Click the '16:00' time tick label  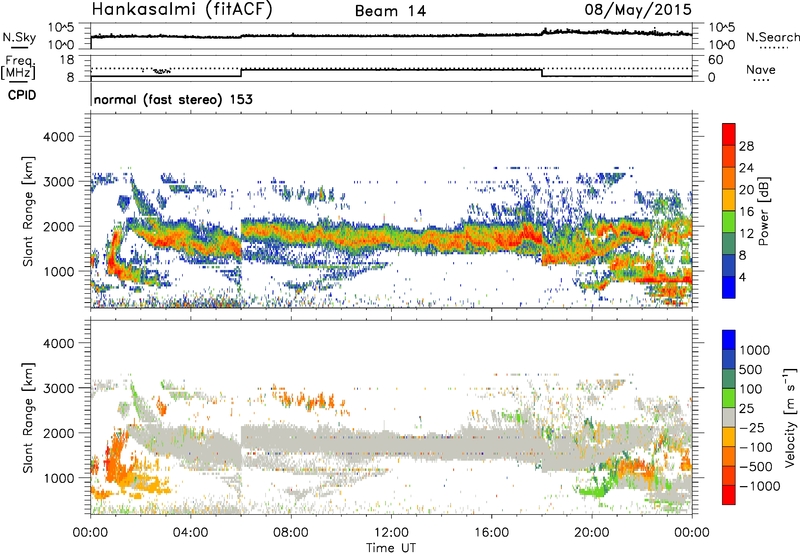pos(492,533)
